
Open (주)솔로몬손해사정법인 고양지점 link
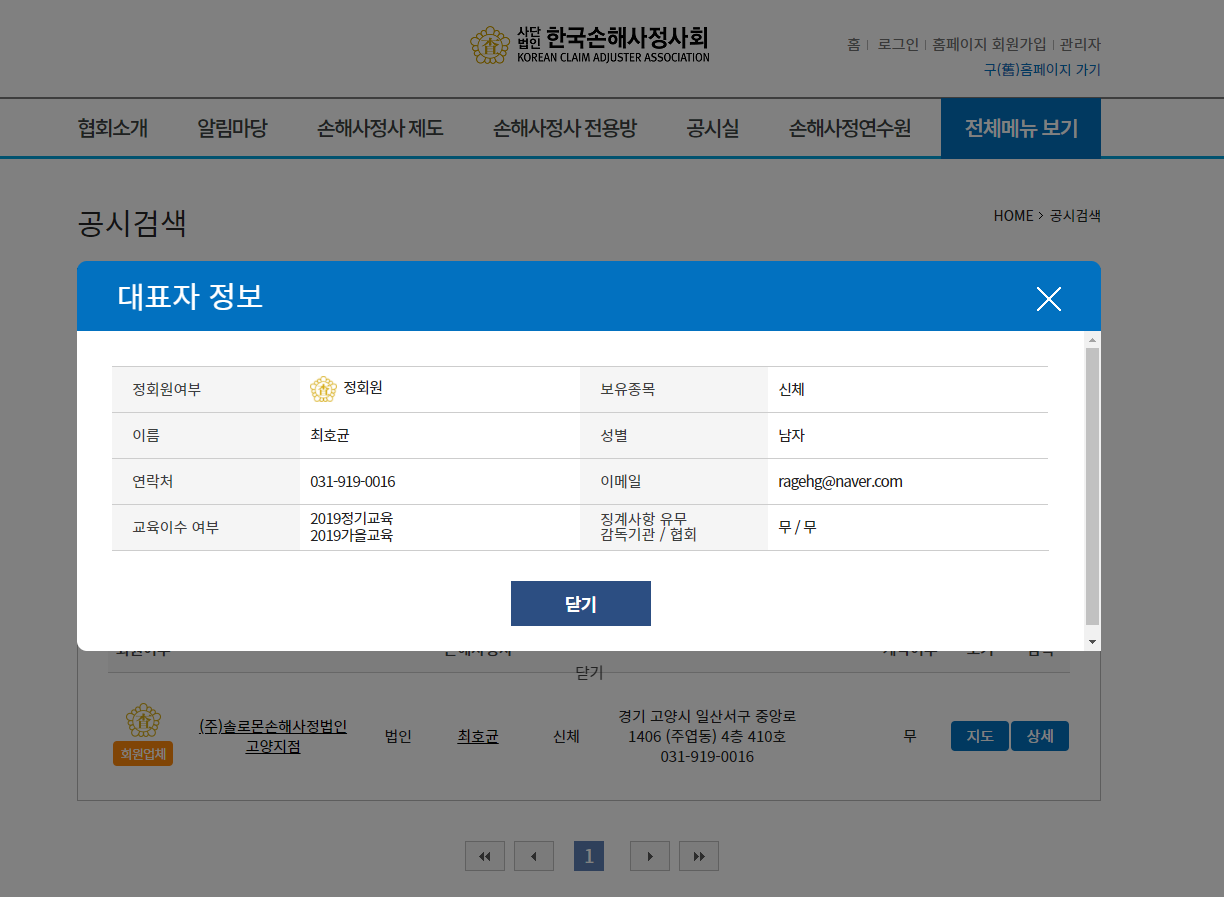[273, 736]
